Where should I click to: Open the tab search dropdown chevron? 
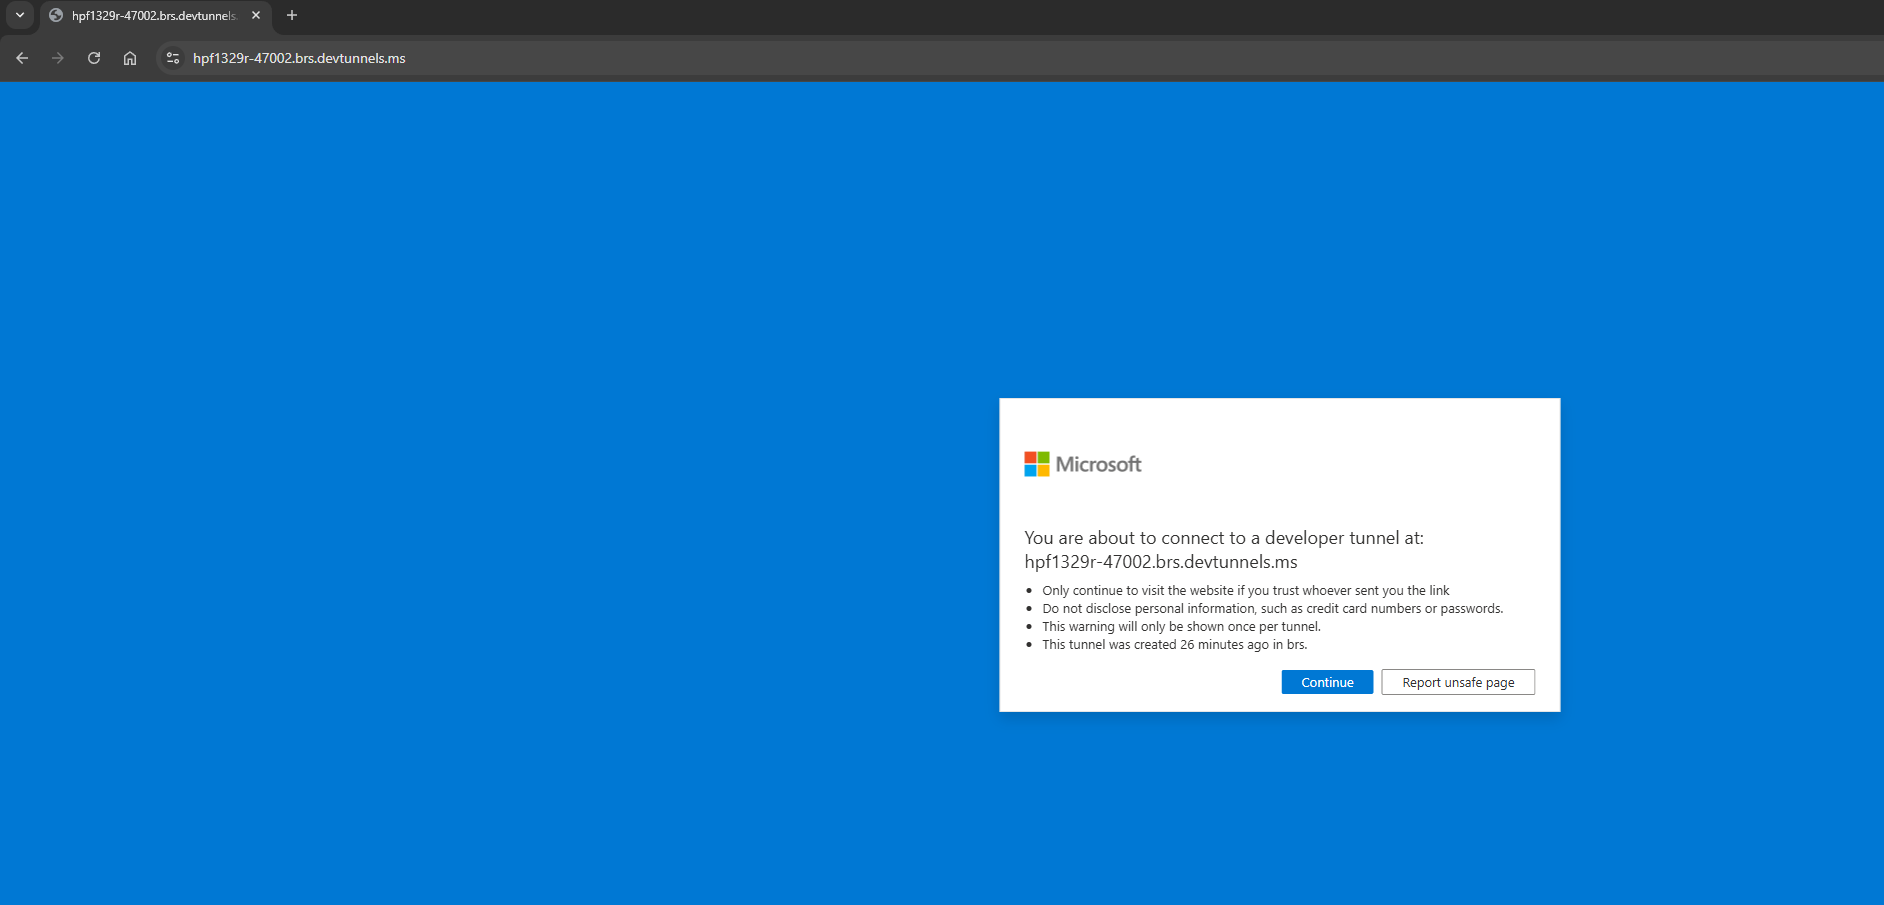pos(20,15)
